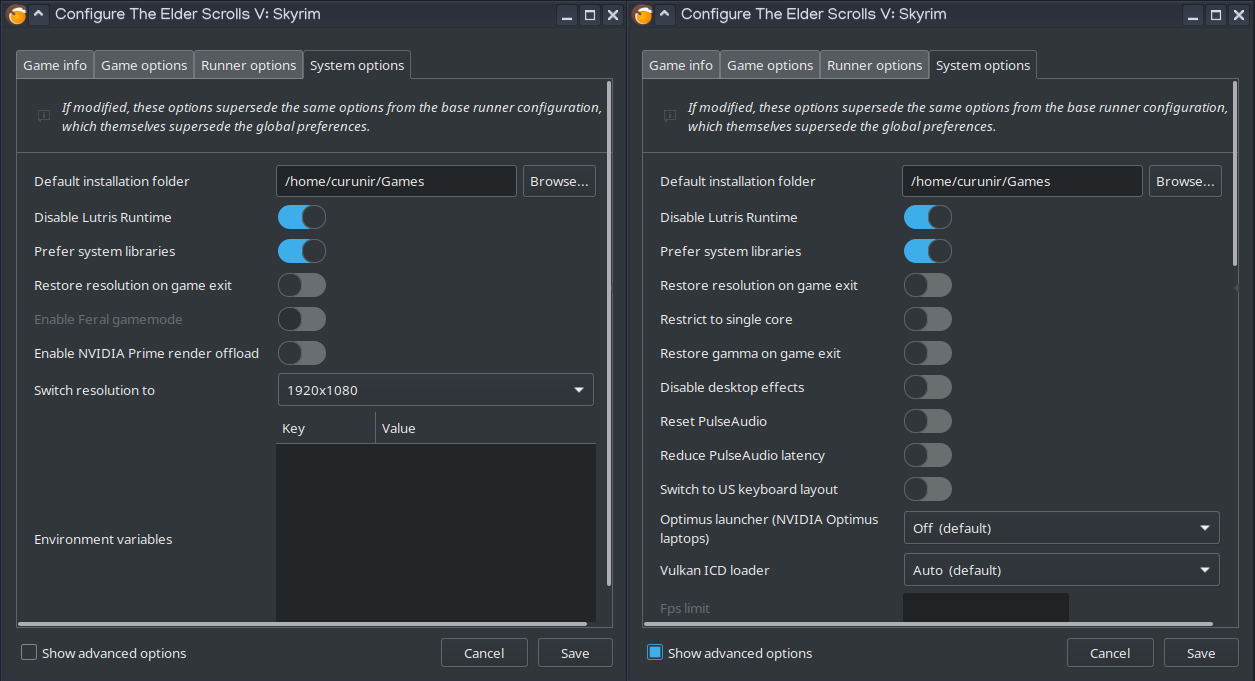The height and width of the screenshot is (681, 1255).
Task: Click the Environment variables label
Action: tap(103, 539)
